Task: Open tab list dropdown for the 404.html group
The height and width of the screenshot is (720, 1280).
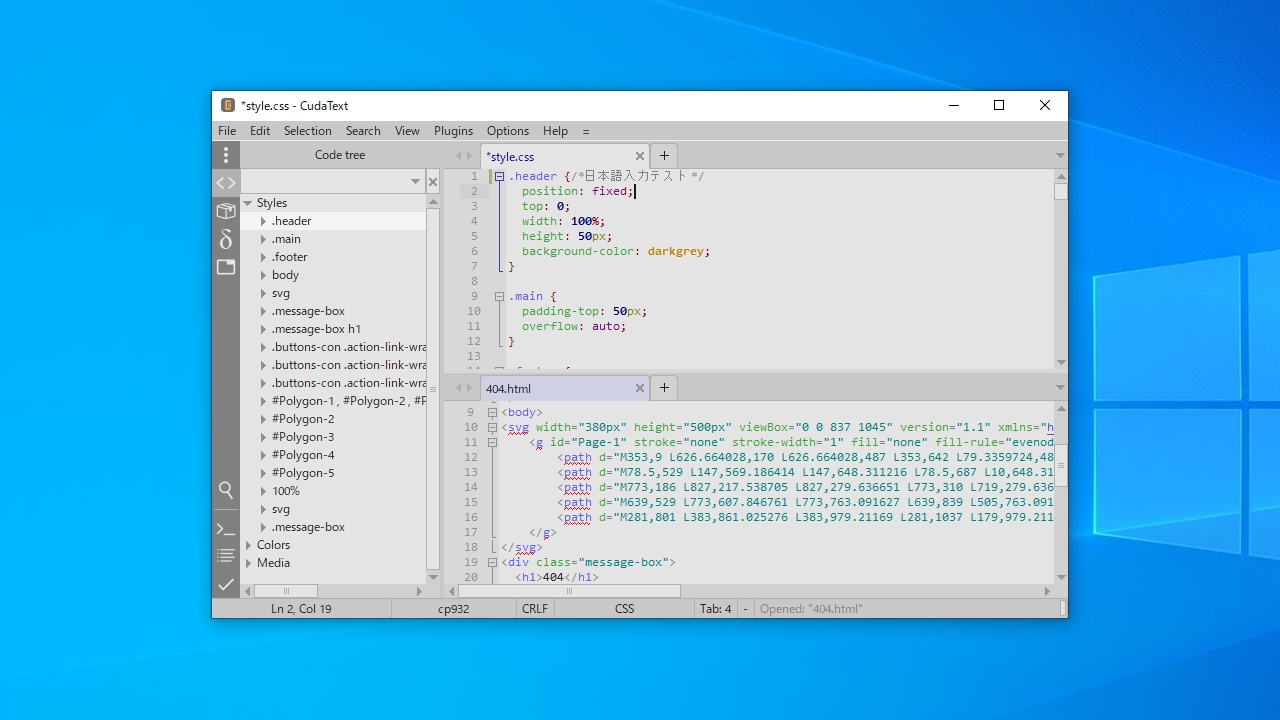Action: coord(1060,388)
